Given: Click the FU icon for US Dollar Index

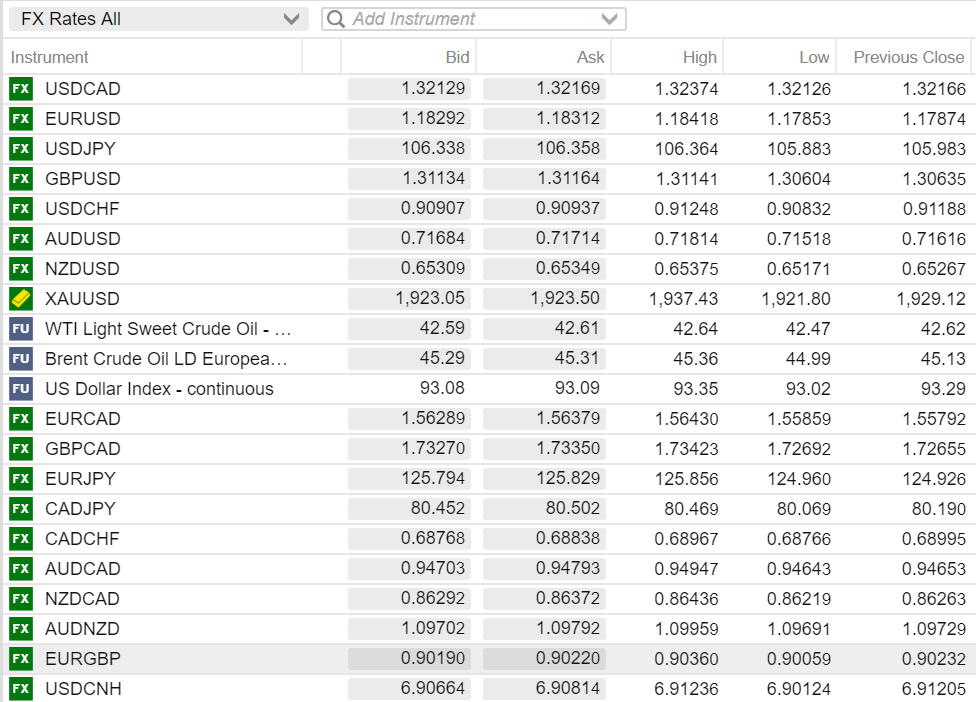Looking at the screenshot, I should (x=20, y=389).
